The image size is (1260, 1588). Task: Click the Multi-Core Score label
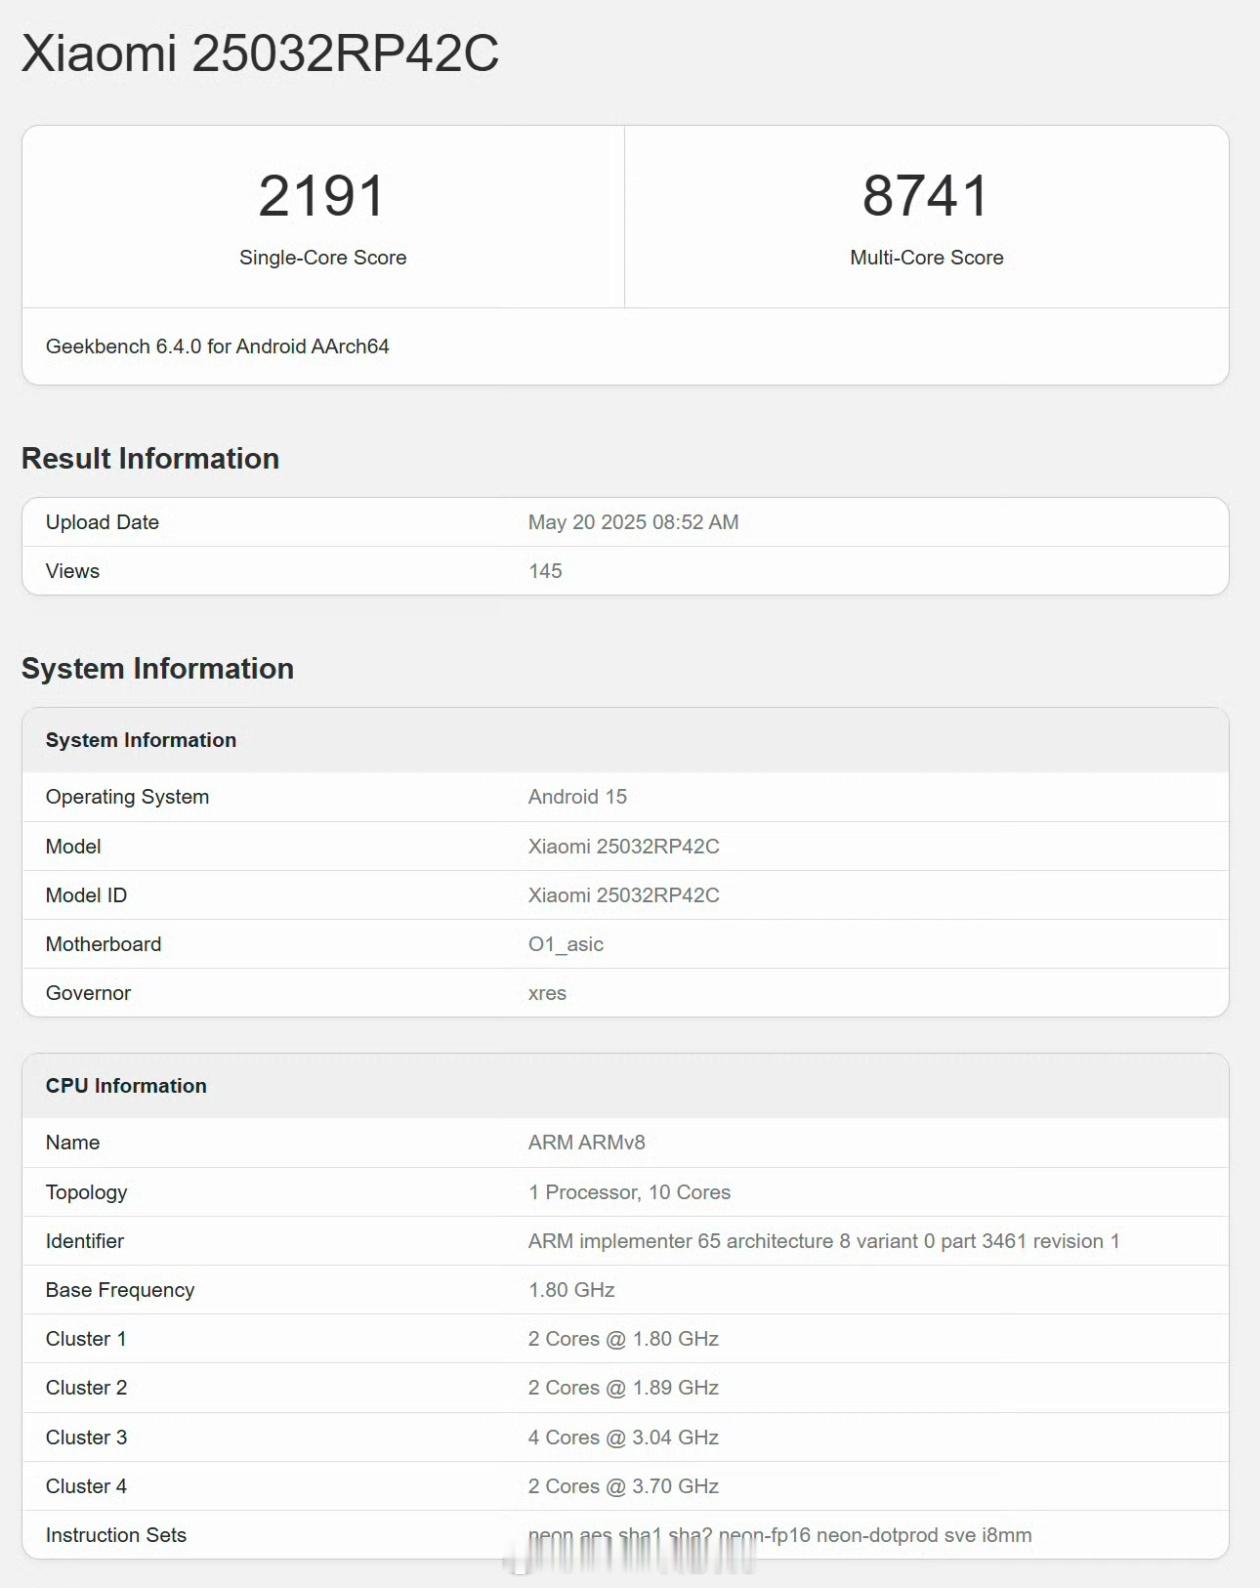[x=926, y=257]
